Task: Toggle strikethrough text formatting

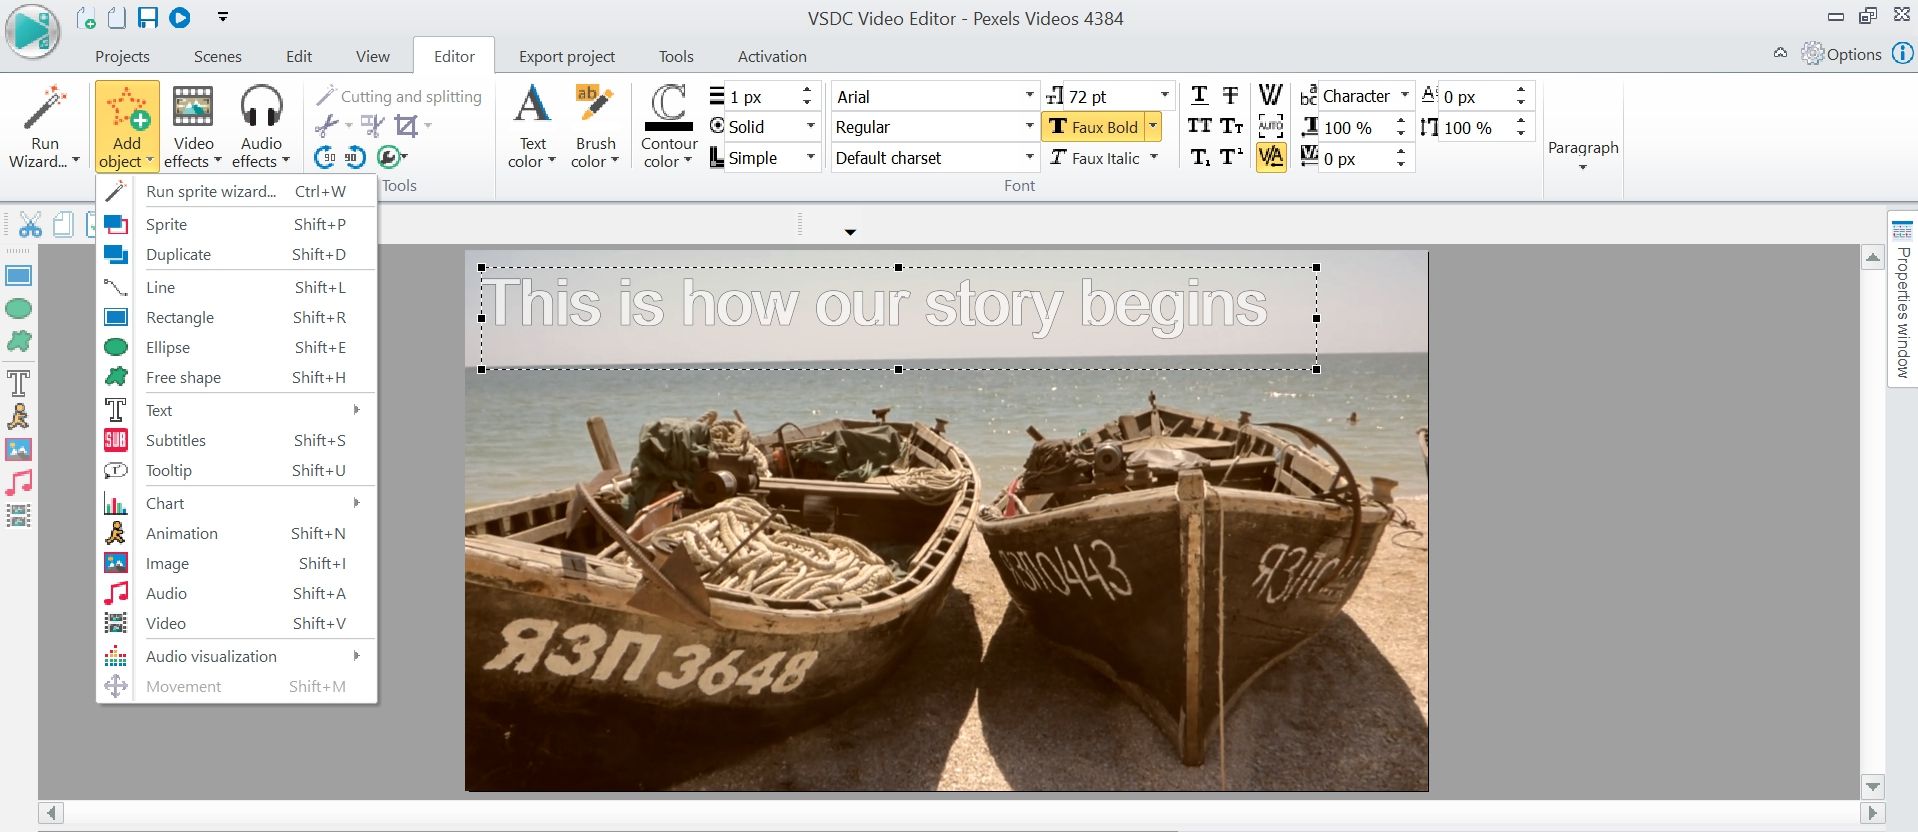Action: (x=1231, y=95)
